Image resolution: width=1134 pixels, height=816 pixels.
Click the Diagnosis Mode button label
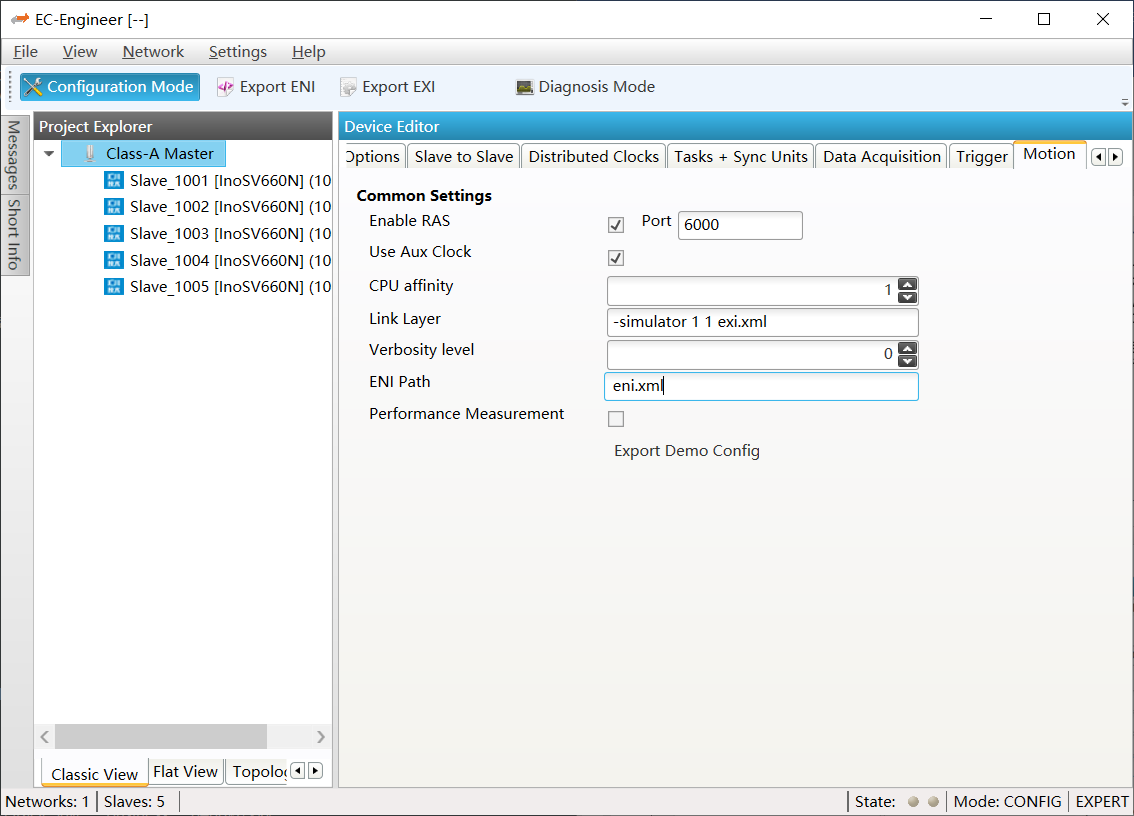tap(597, 87)
